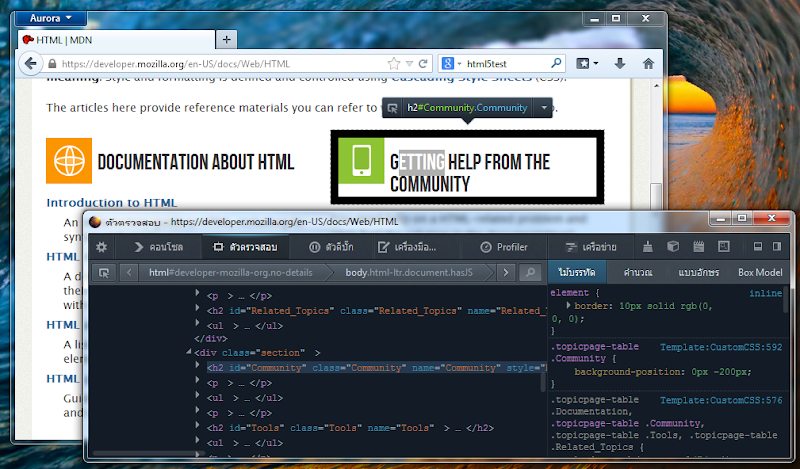The image size is (800, 469).
Task: Click inspector search magnifier button
Action: coord(531,273)
